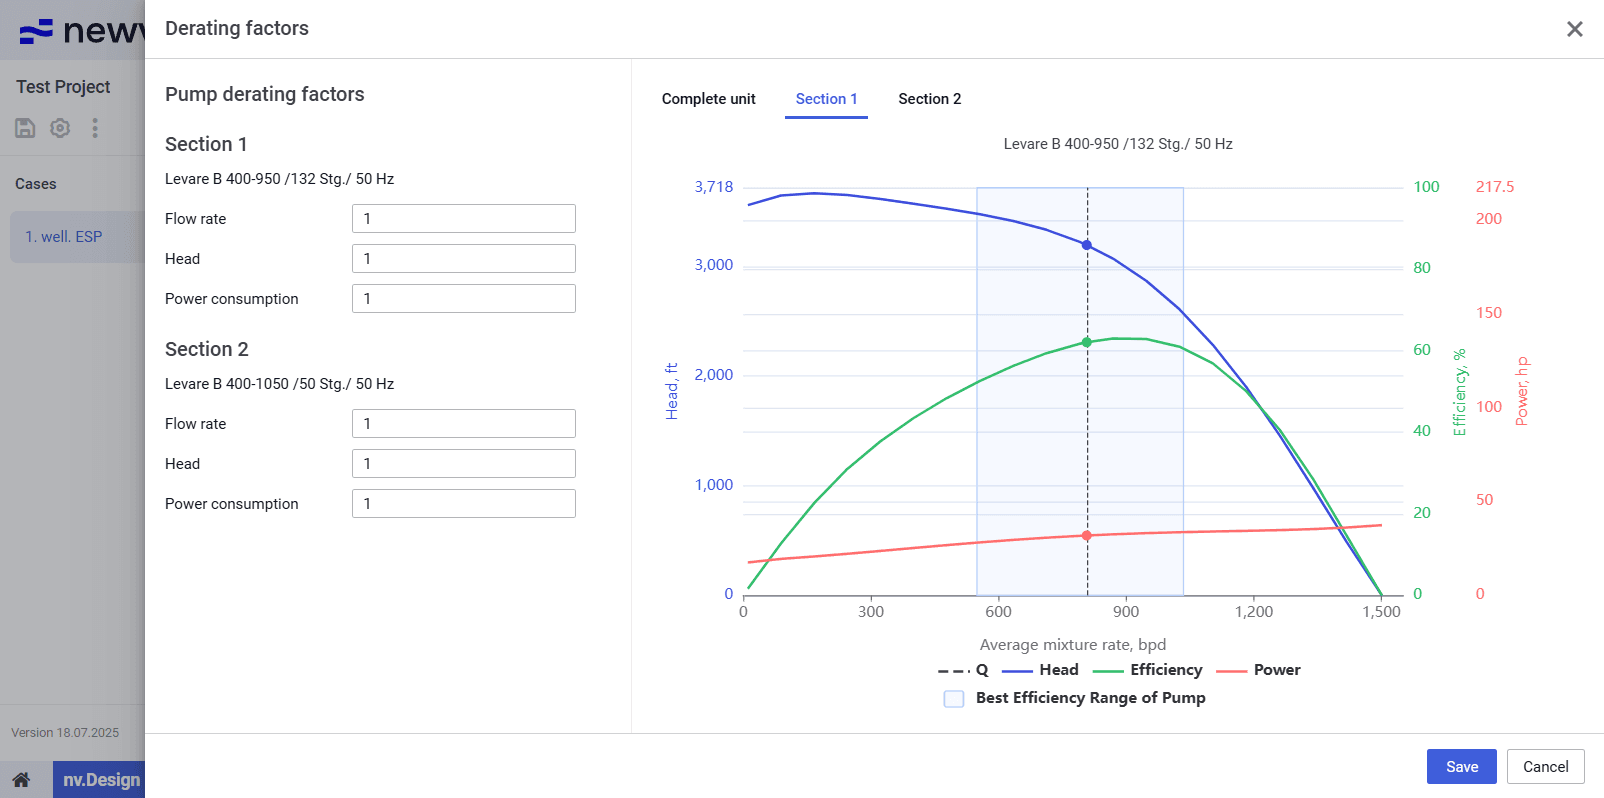Click the save project icon in sidebar
Viewport: 1604px width, 798px height.
(x=25, y=128)
